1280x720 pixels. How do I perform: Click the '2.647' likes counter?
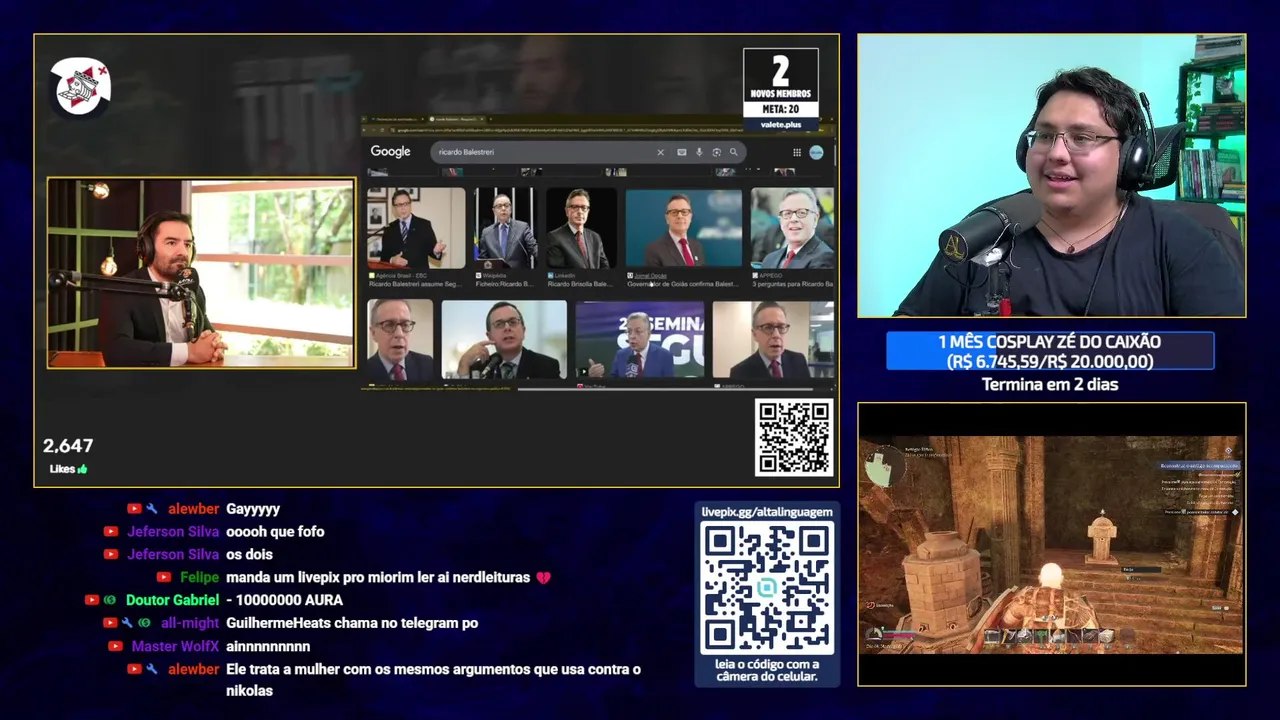coord(68,446)
